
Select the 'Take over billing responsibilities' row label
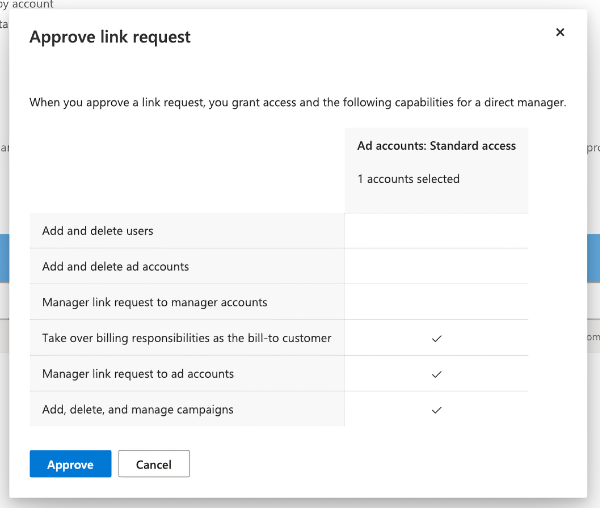point(187,338)
